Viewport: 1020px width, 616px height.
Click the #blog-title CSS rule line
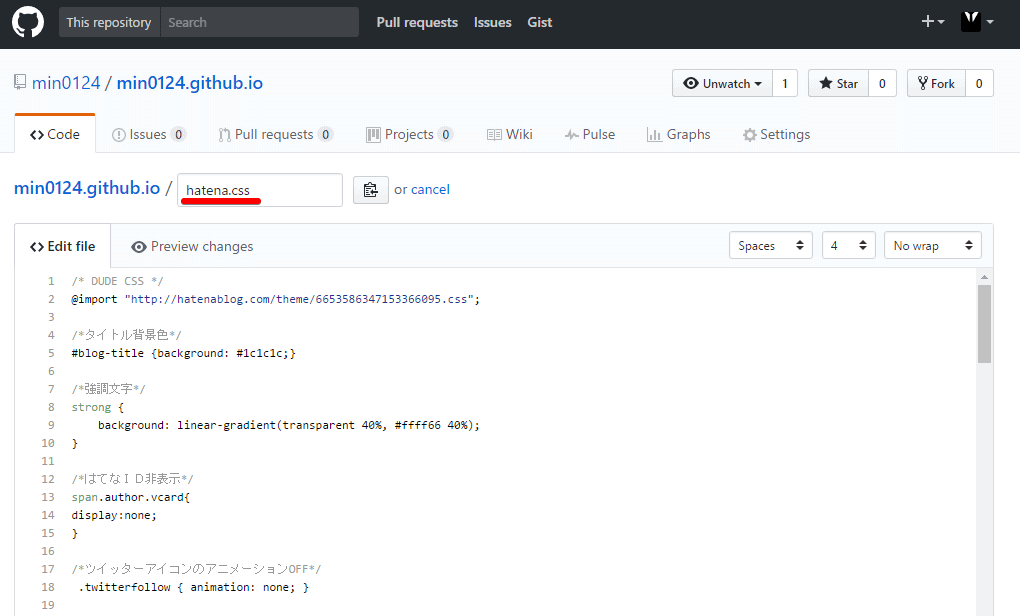tap(183, 353)
